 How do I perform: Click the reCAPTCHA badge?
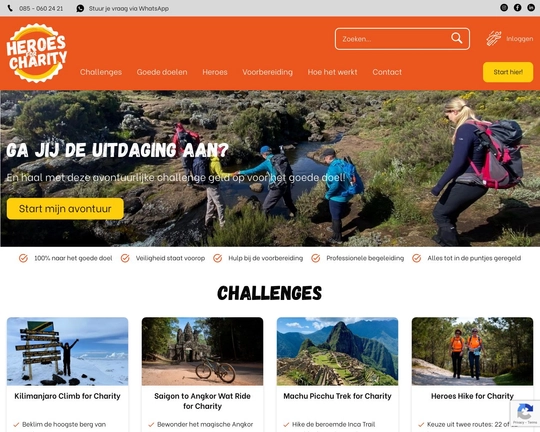[525, 413]
